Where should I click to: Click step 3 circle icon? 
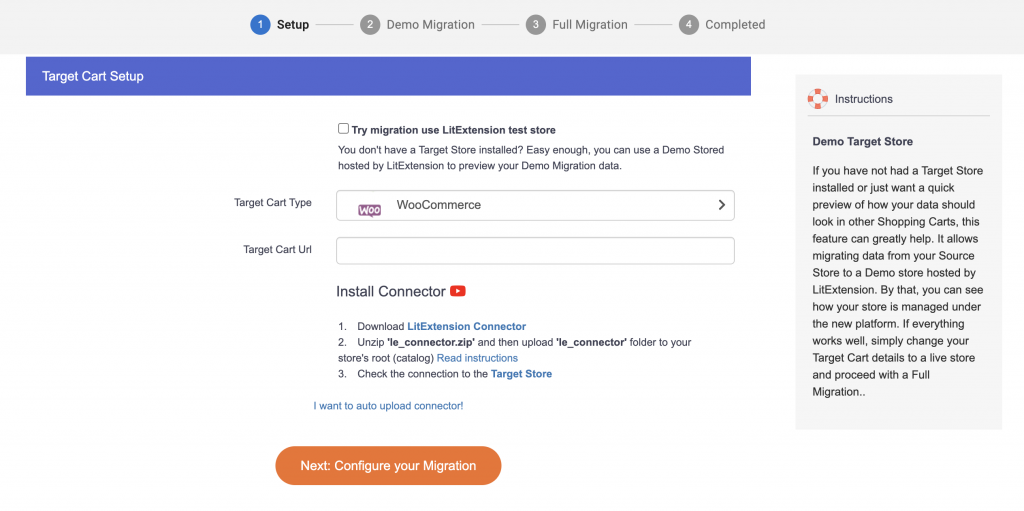click(536, 25)
